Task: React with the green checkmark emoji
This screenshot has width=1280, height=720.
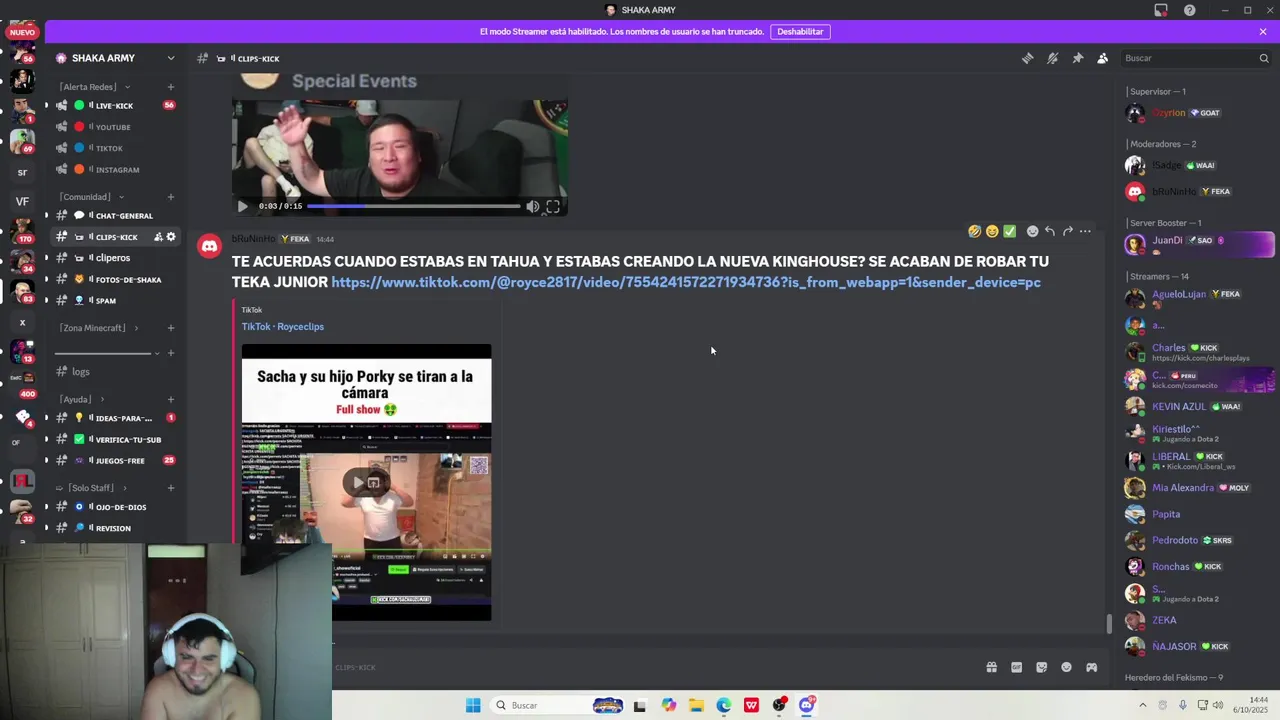Action: [x=1010, y=231]
